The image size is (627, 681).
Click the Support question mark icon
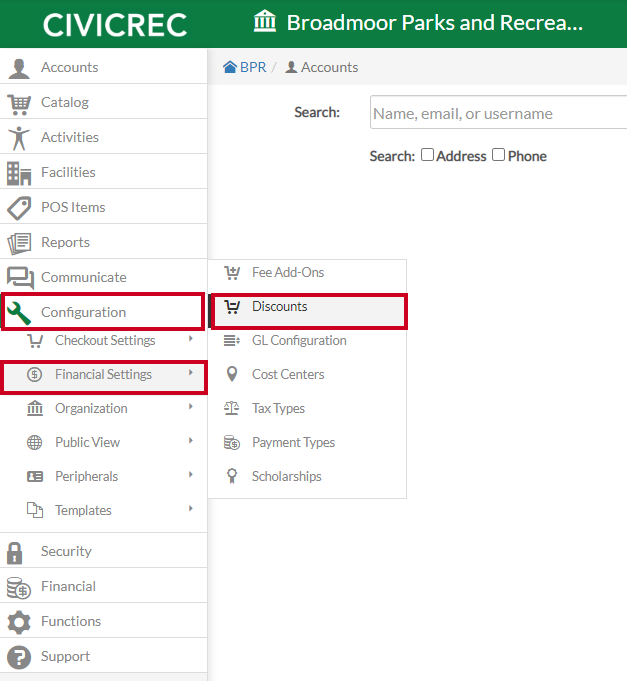[19, 657]
